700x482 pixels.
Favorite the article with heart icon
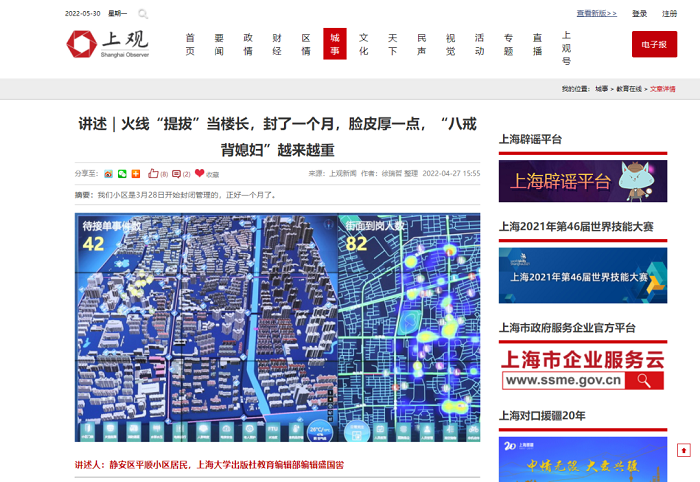coord(200,174)
